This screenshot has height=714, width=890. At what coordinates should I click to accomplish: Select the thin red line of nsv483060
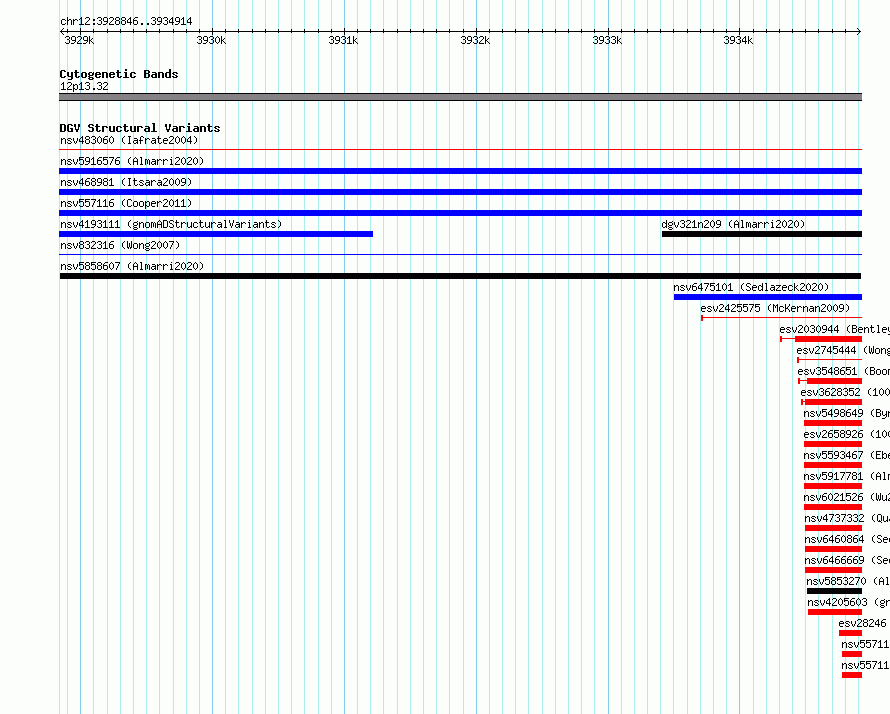pyautogui.click(x=460, y=150)
